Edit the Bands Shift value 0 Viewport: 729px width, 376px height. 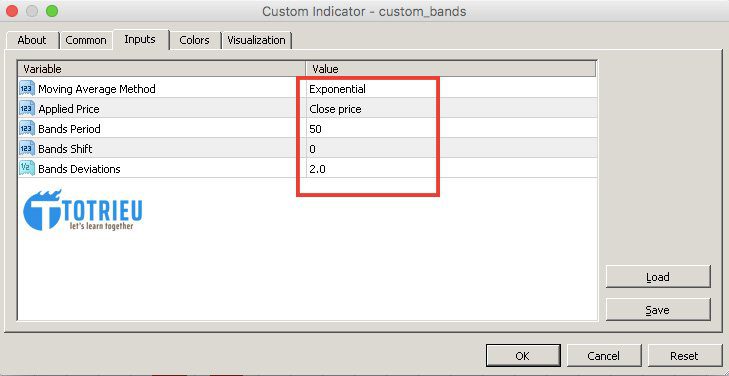tap(312, 149)
